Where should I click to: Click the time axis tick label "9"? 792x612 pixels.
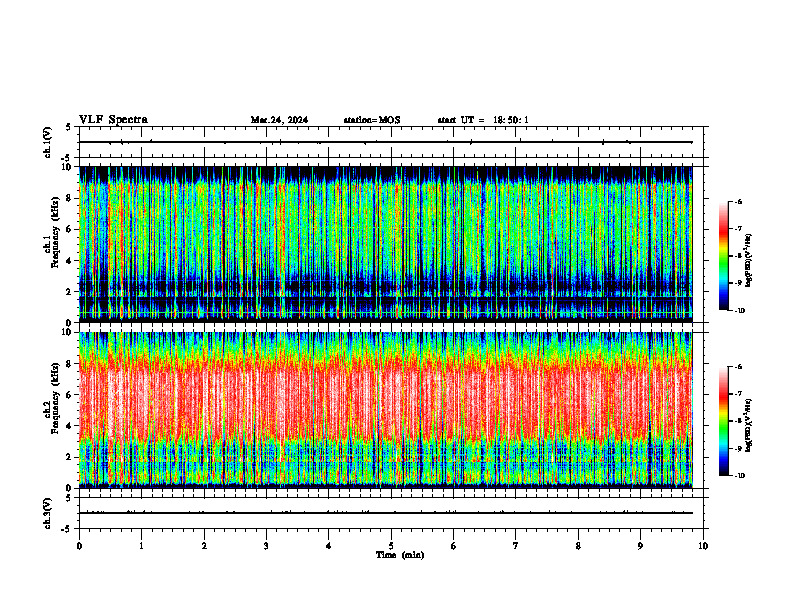coord(640,546)
